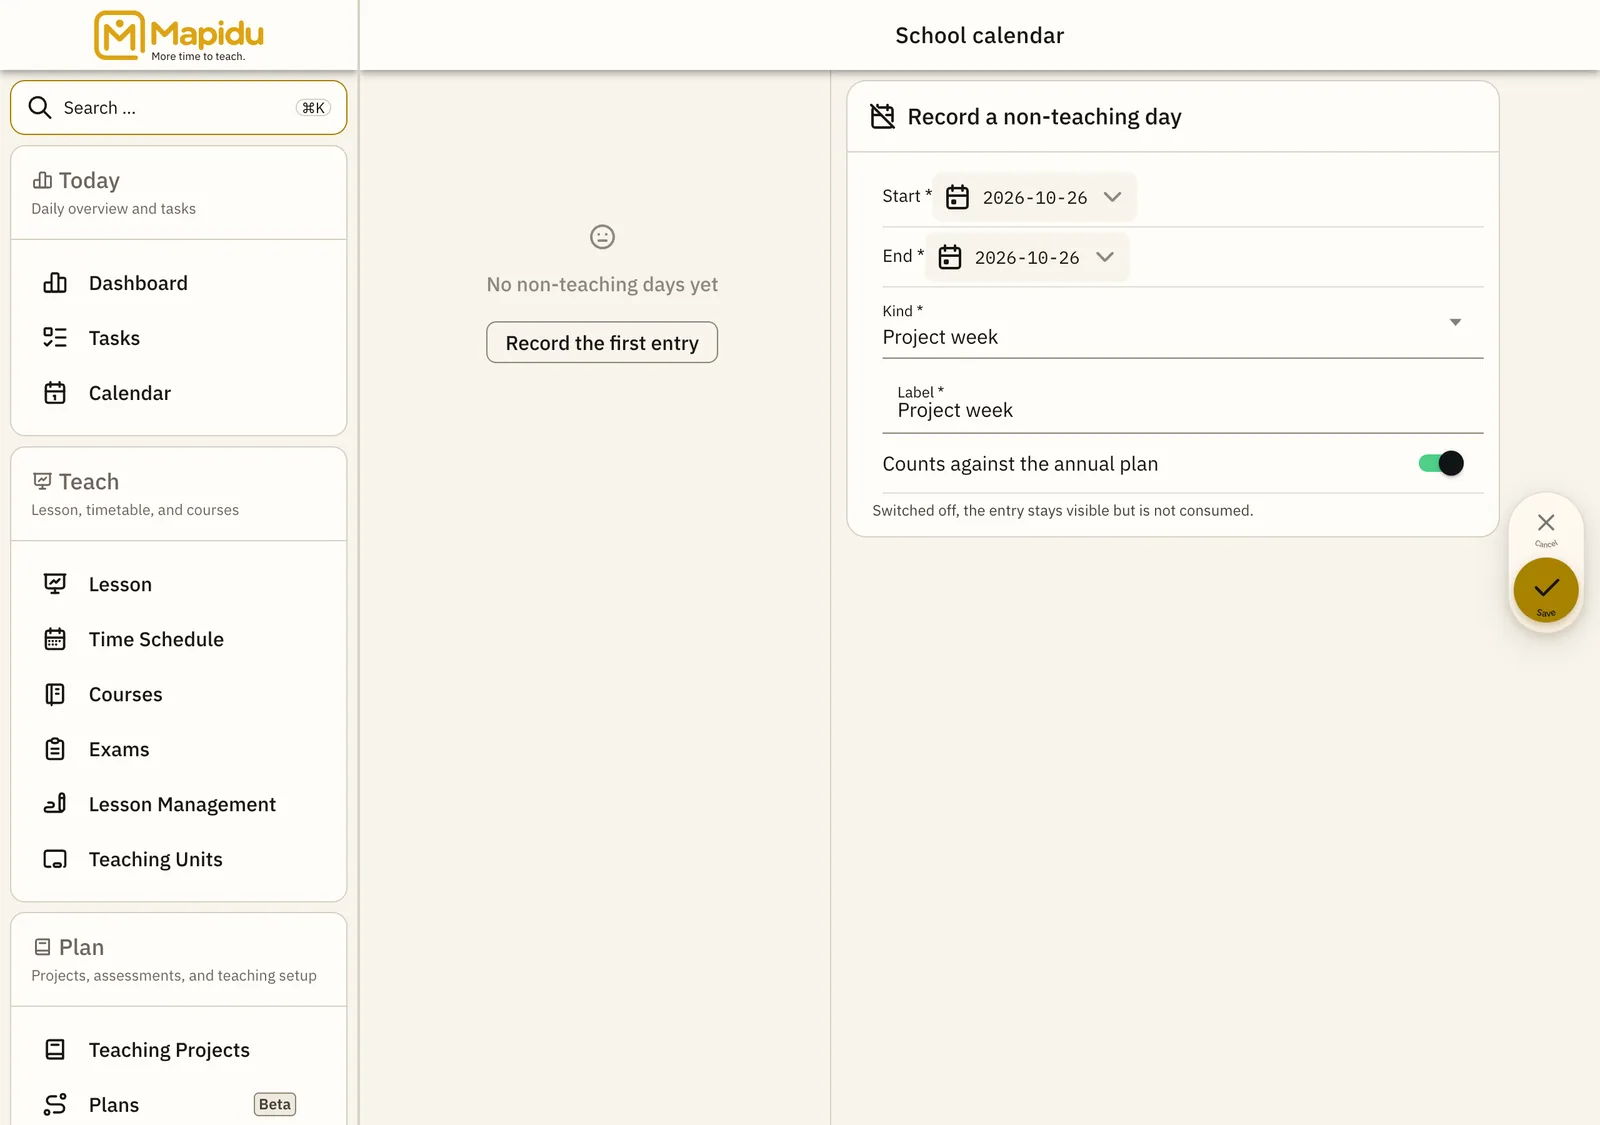The height and width of the screenshot is (1125, 1600).
Task: Click the magnifier icon in the search box
Action: tap(40, 107)
